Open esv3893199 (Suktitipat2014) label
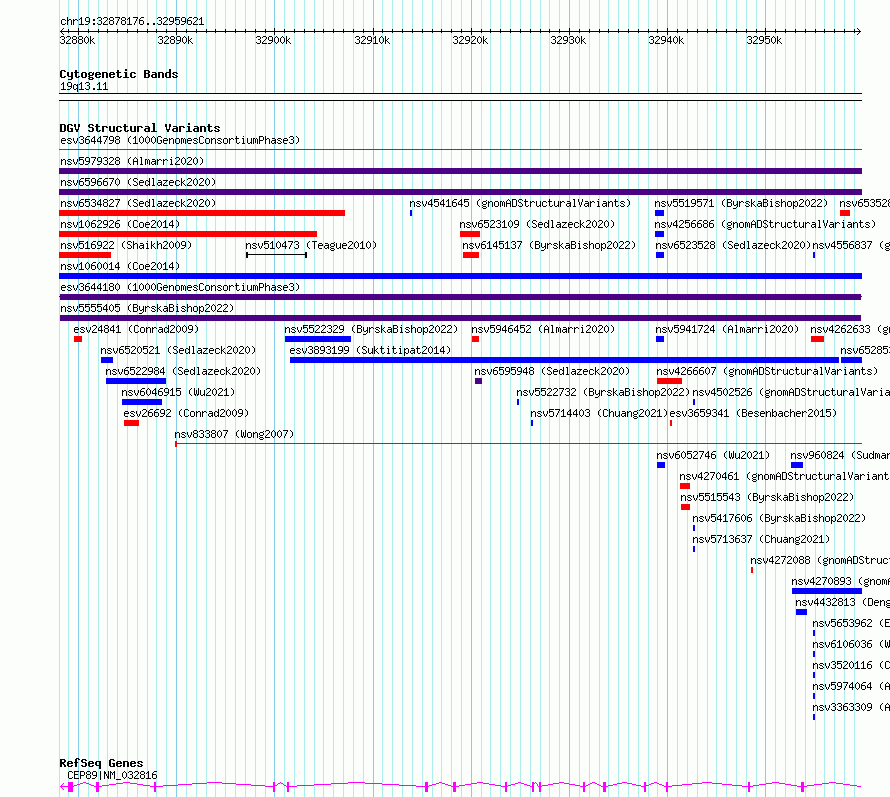890x797 pixels. (370, 350)
